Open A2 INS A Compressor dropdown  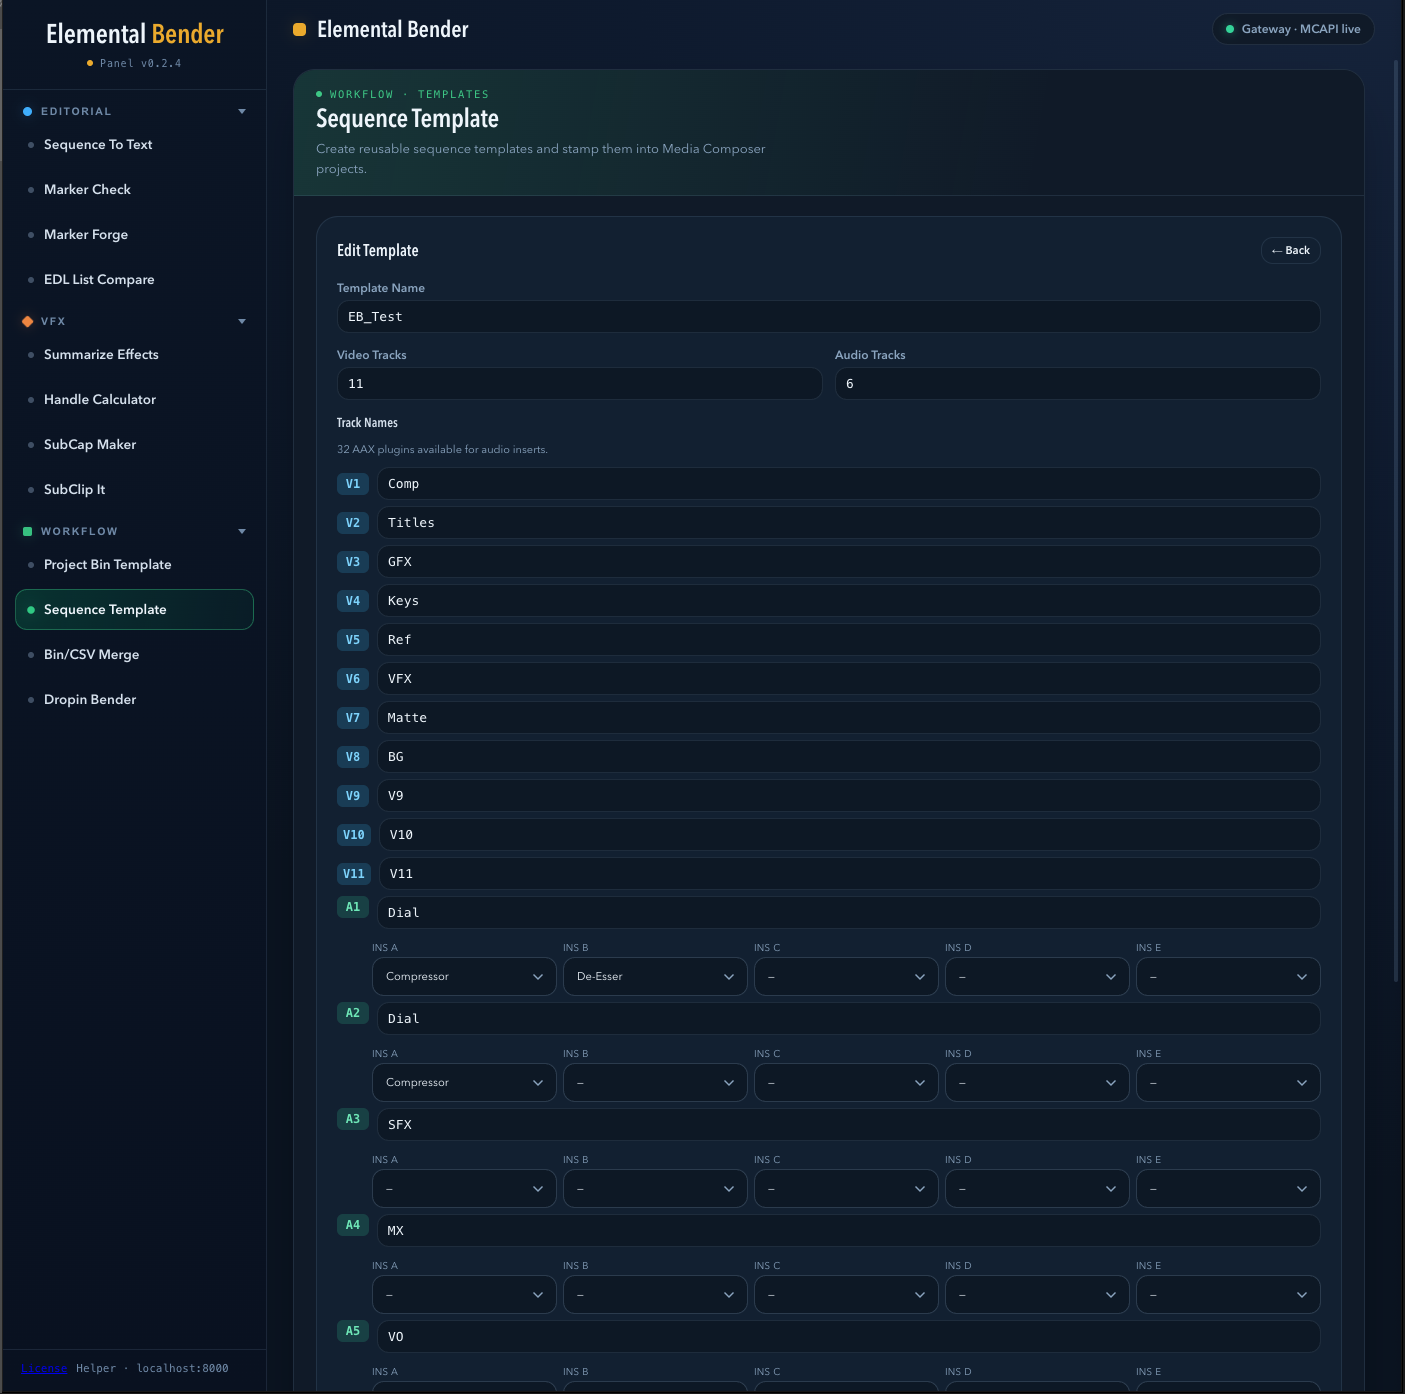464,1083
